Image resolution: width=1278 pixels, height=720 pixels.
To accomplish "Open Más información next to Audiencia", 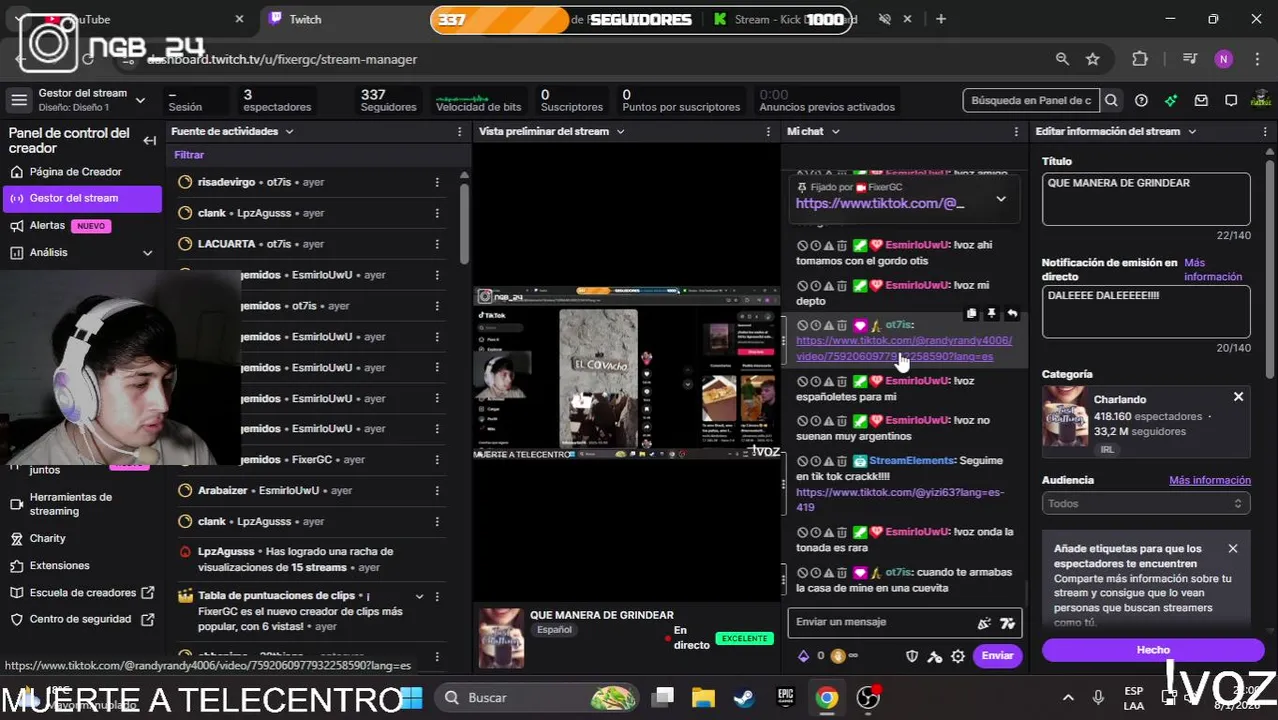I will 1210,480.
